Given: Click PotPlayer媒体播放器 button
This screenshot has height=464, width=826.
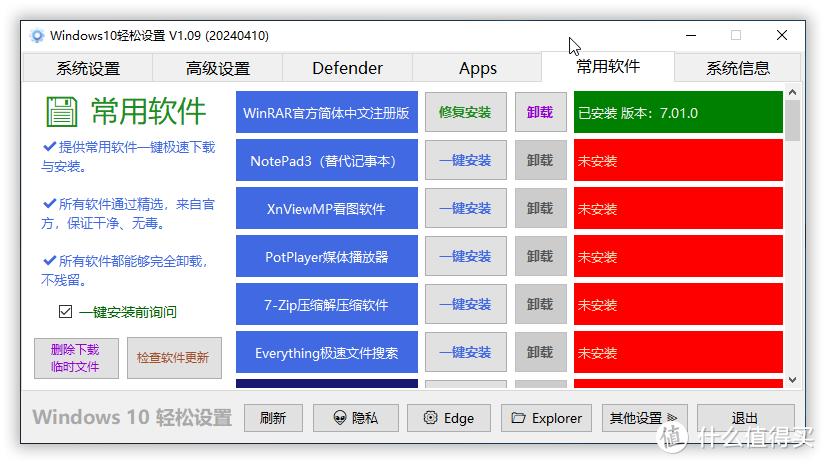Looking at the screenshot, I should 327,256.
